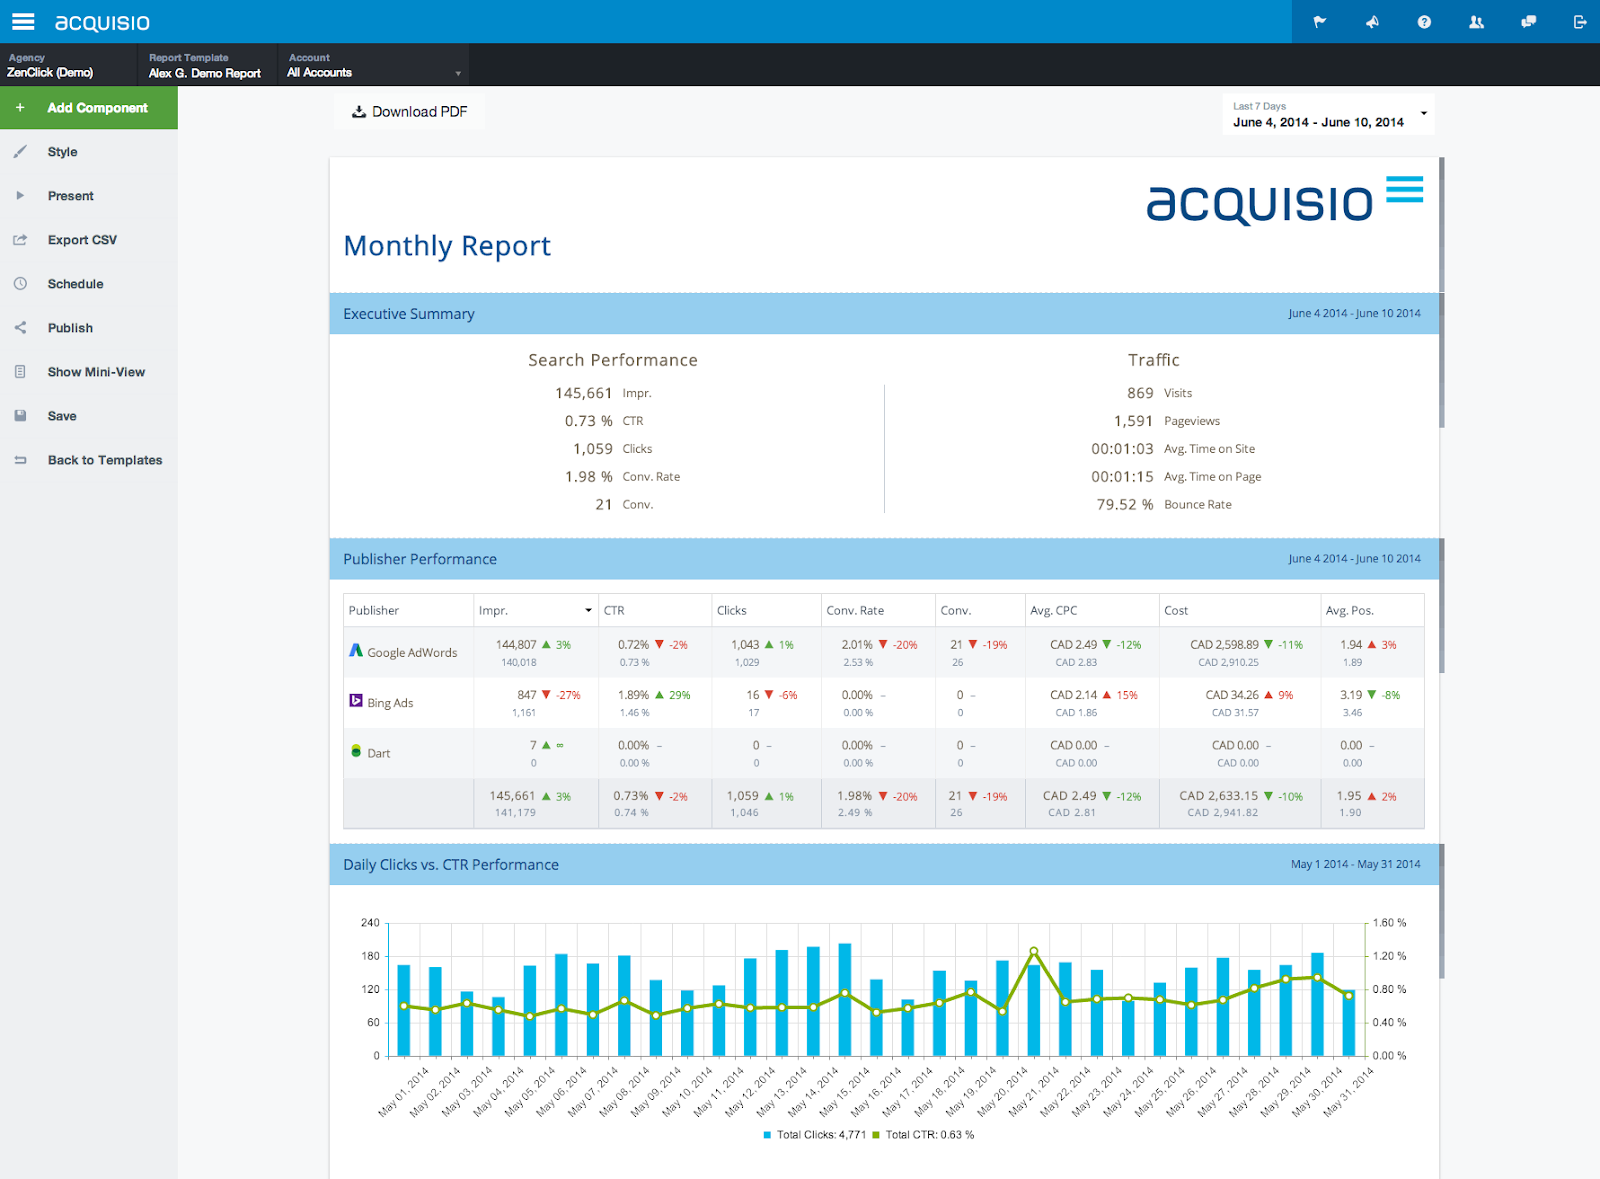The image size is (1600, 1179).
Task: Select Style in the left sidebar
Action: [62, 152]
